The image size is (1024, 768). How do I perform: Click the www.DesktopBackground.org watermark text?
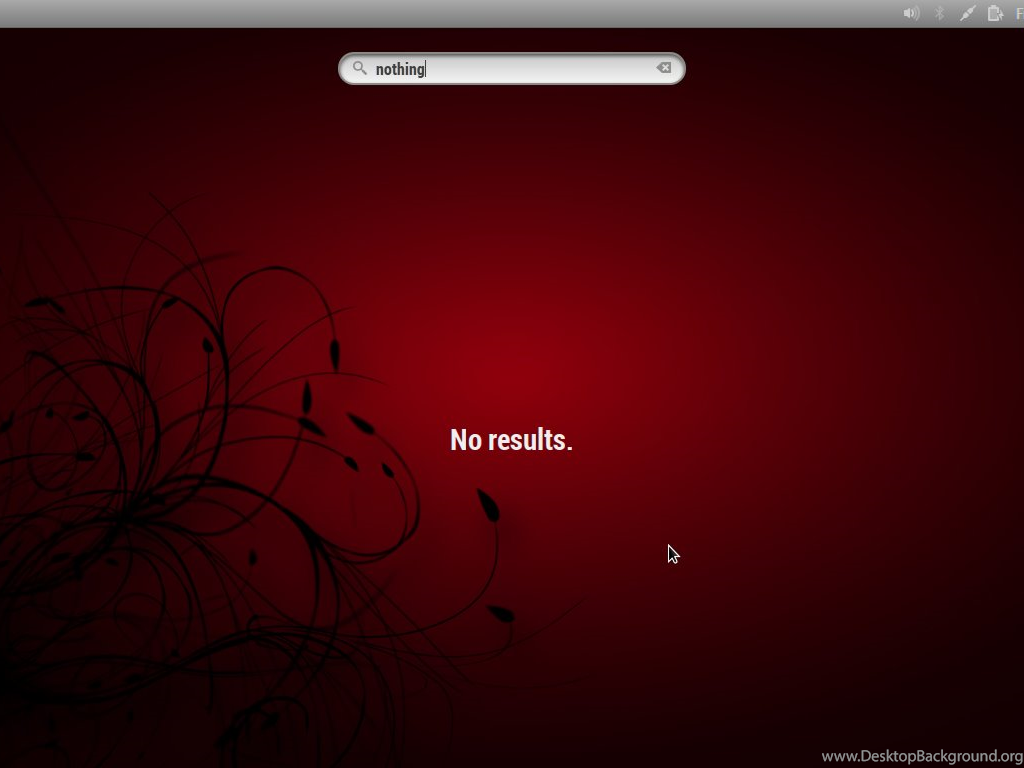(921, 756)
